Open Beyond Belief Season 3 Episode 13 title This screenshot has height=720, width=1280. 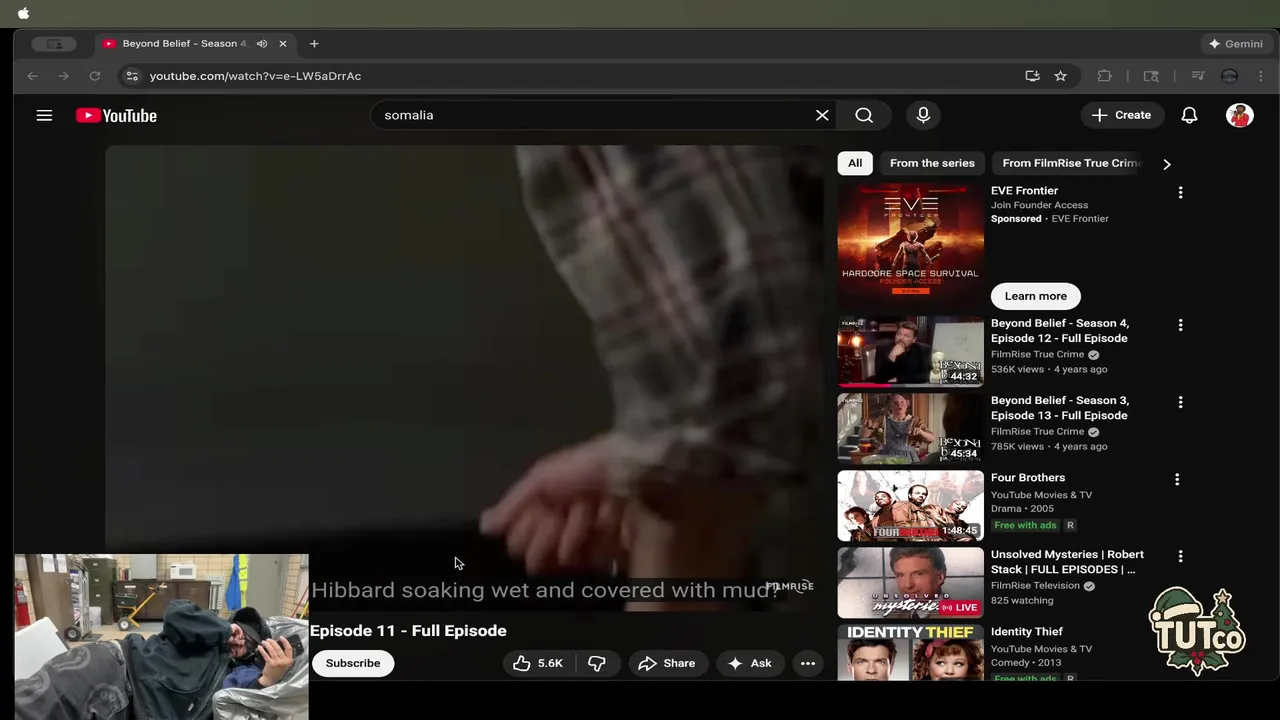pos(1060,408)
